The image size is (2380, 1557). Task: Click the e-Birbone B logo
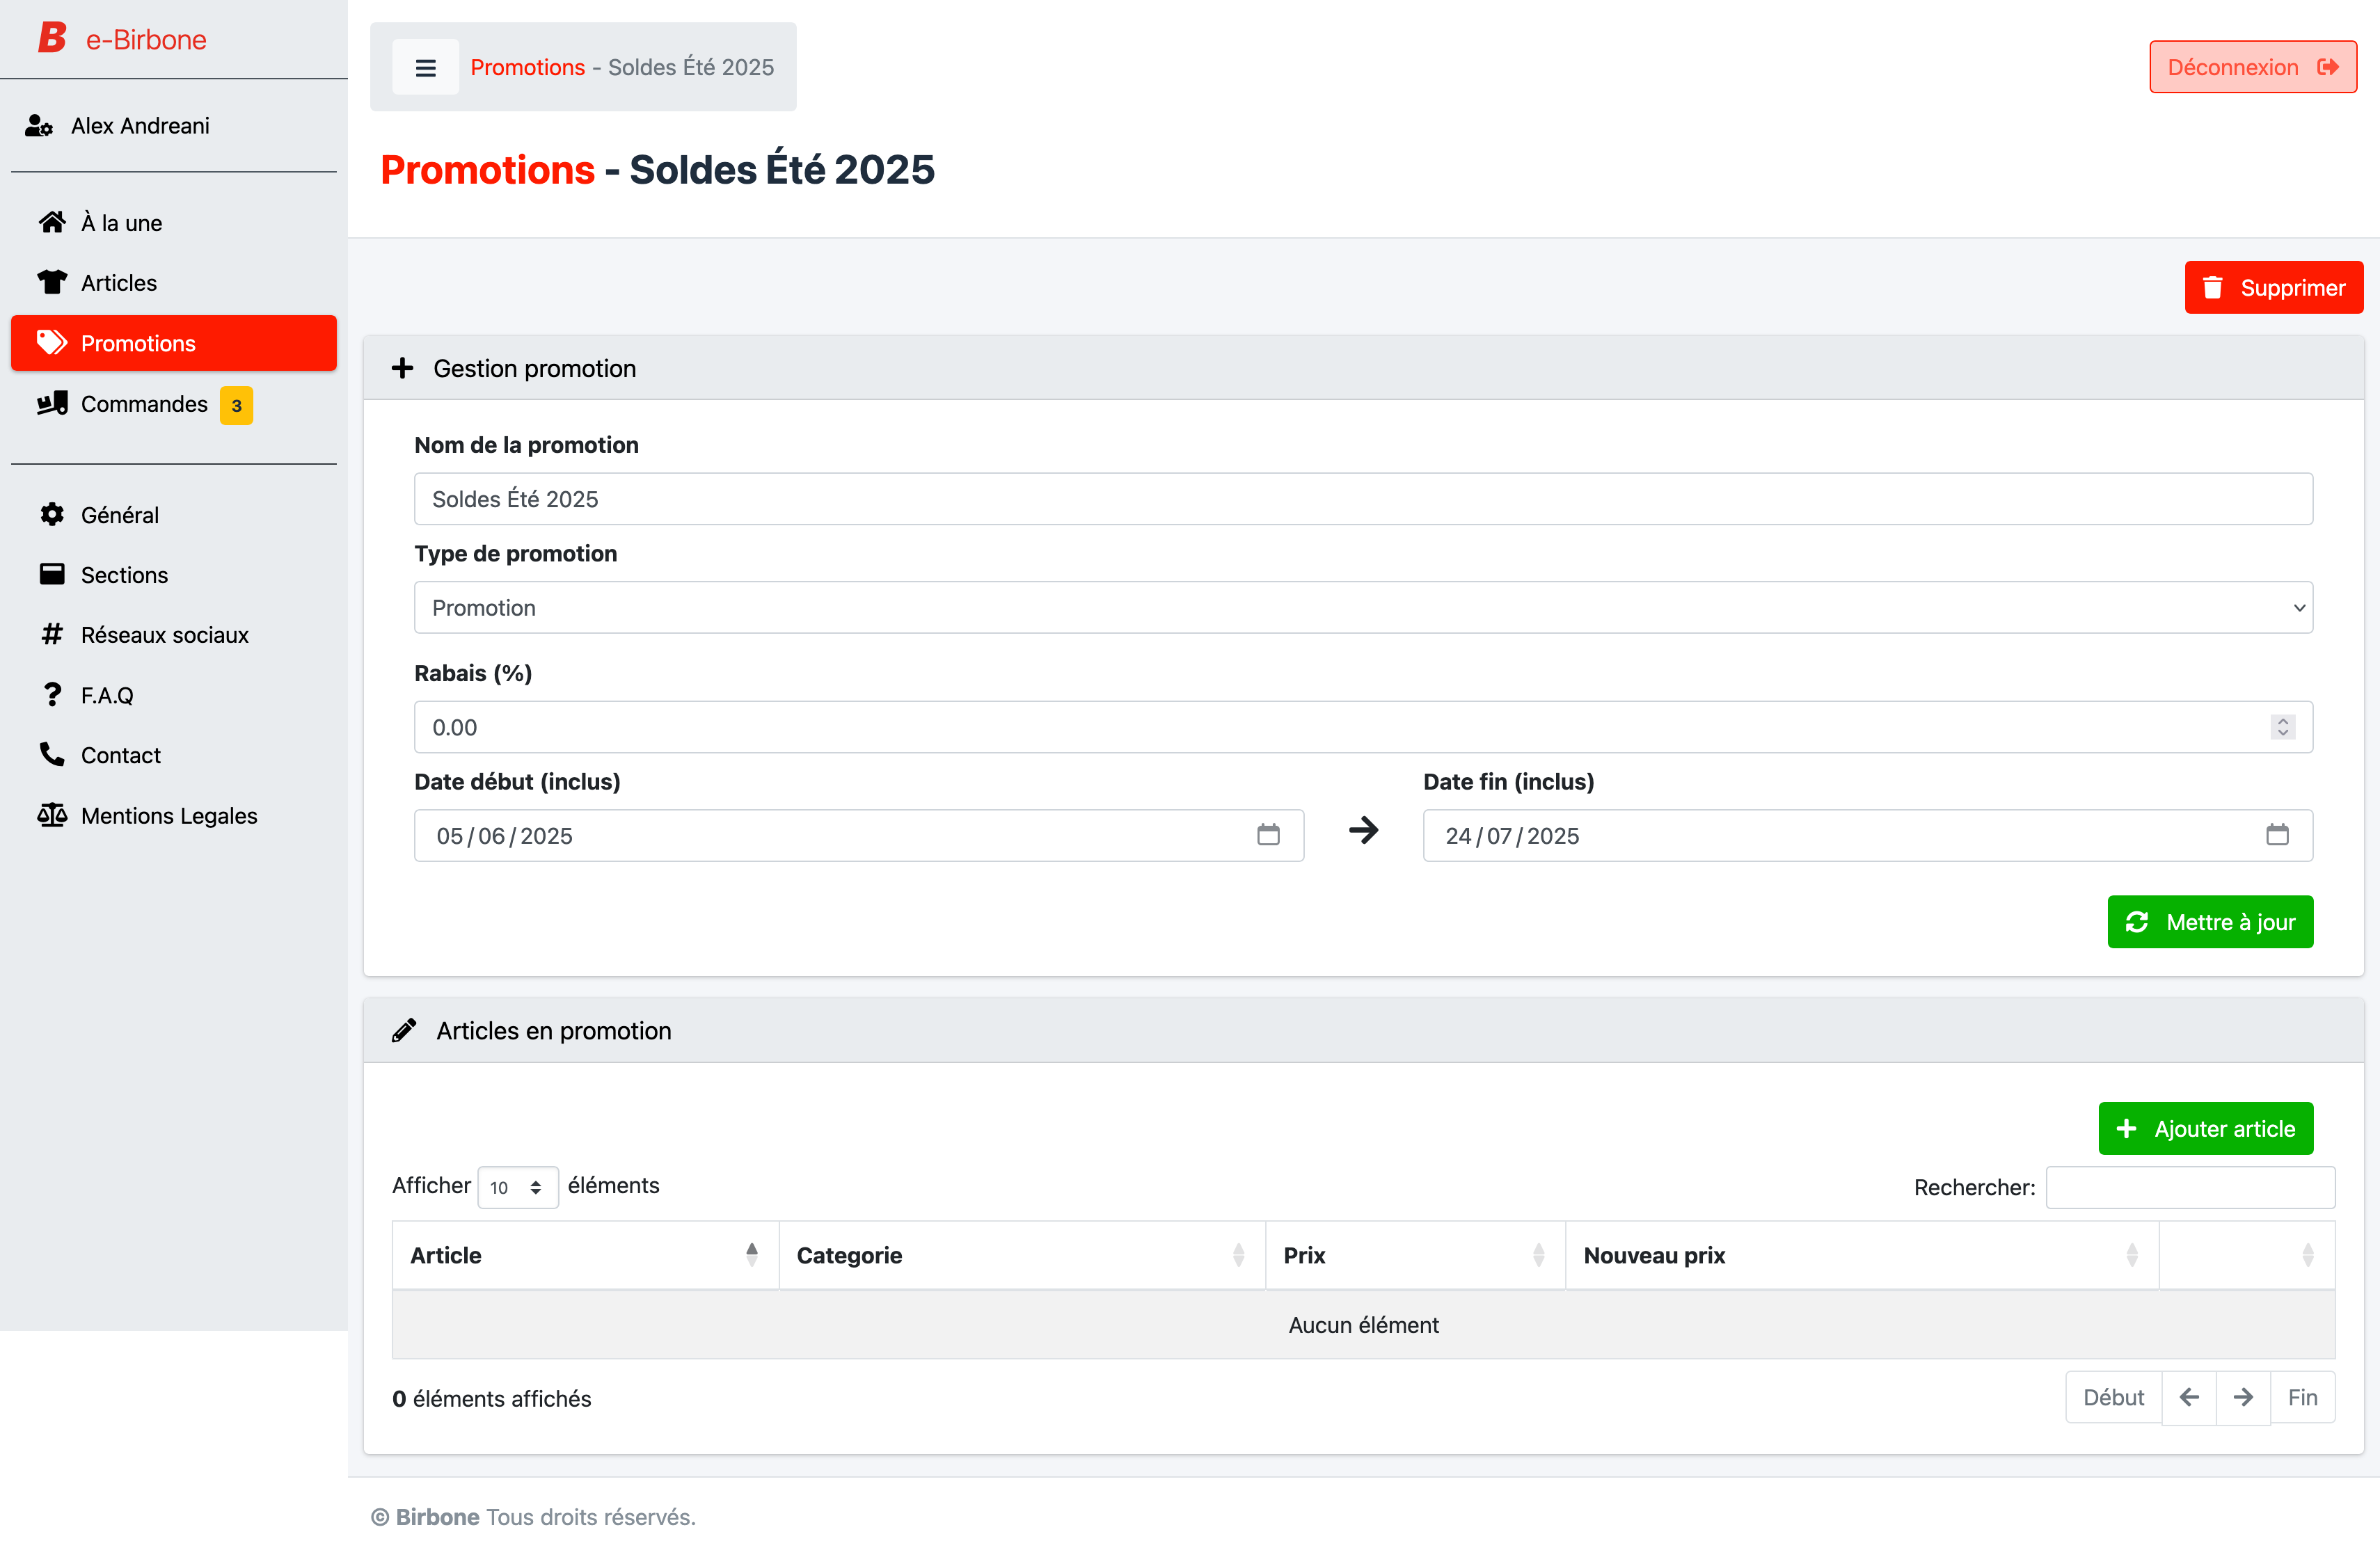pos(52,38)
